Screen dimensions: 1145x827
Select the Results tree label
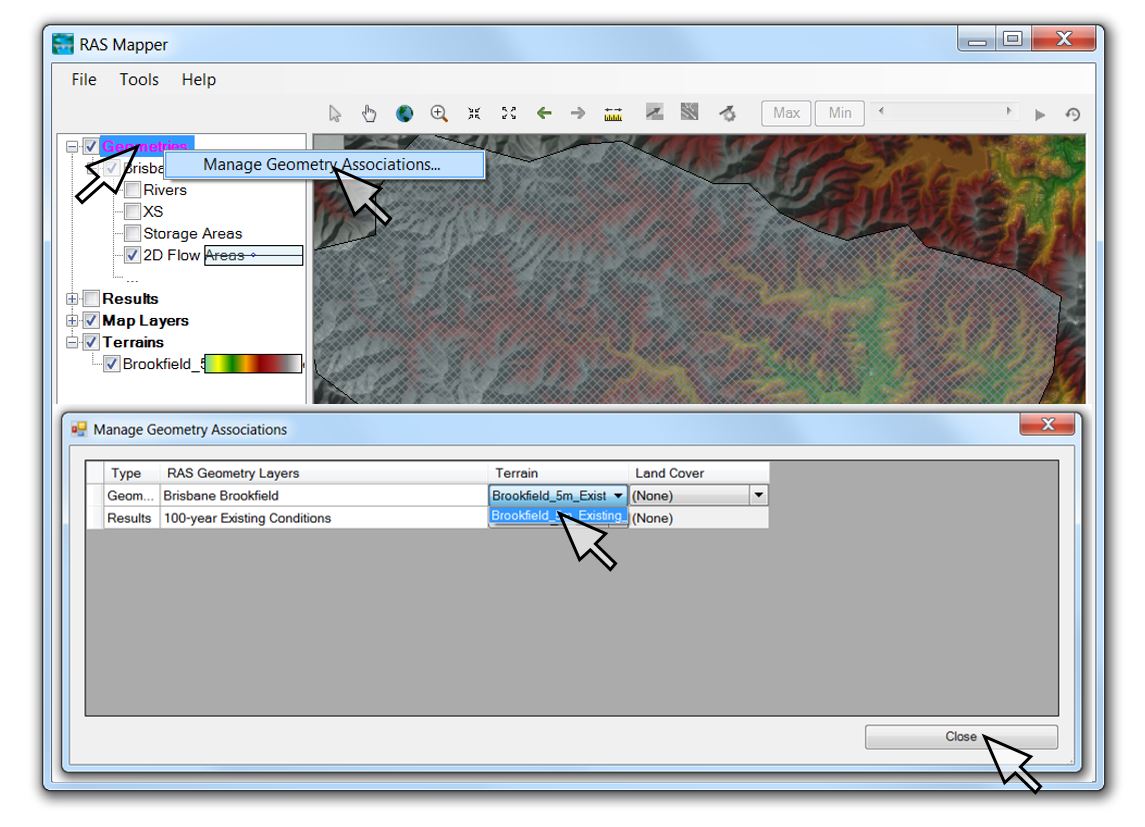click(x=130, y=299)
